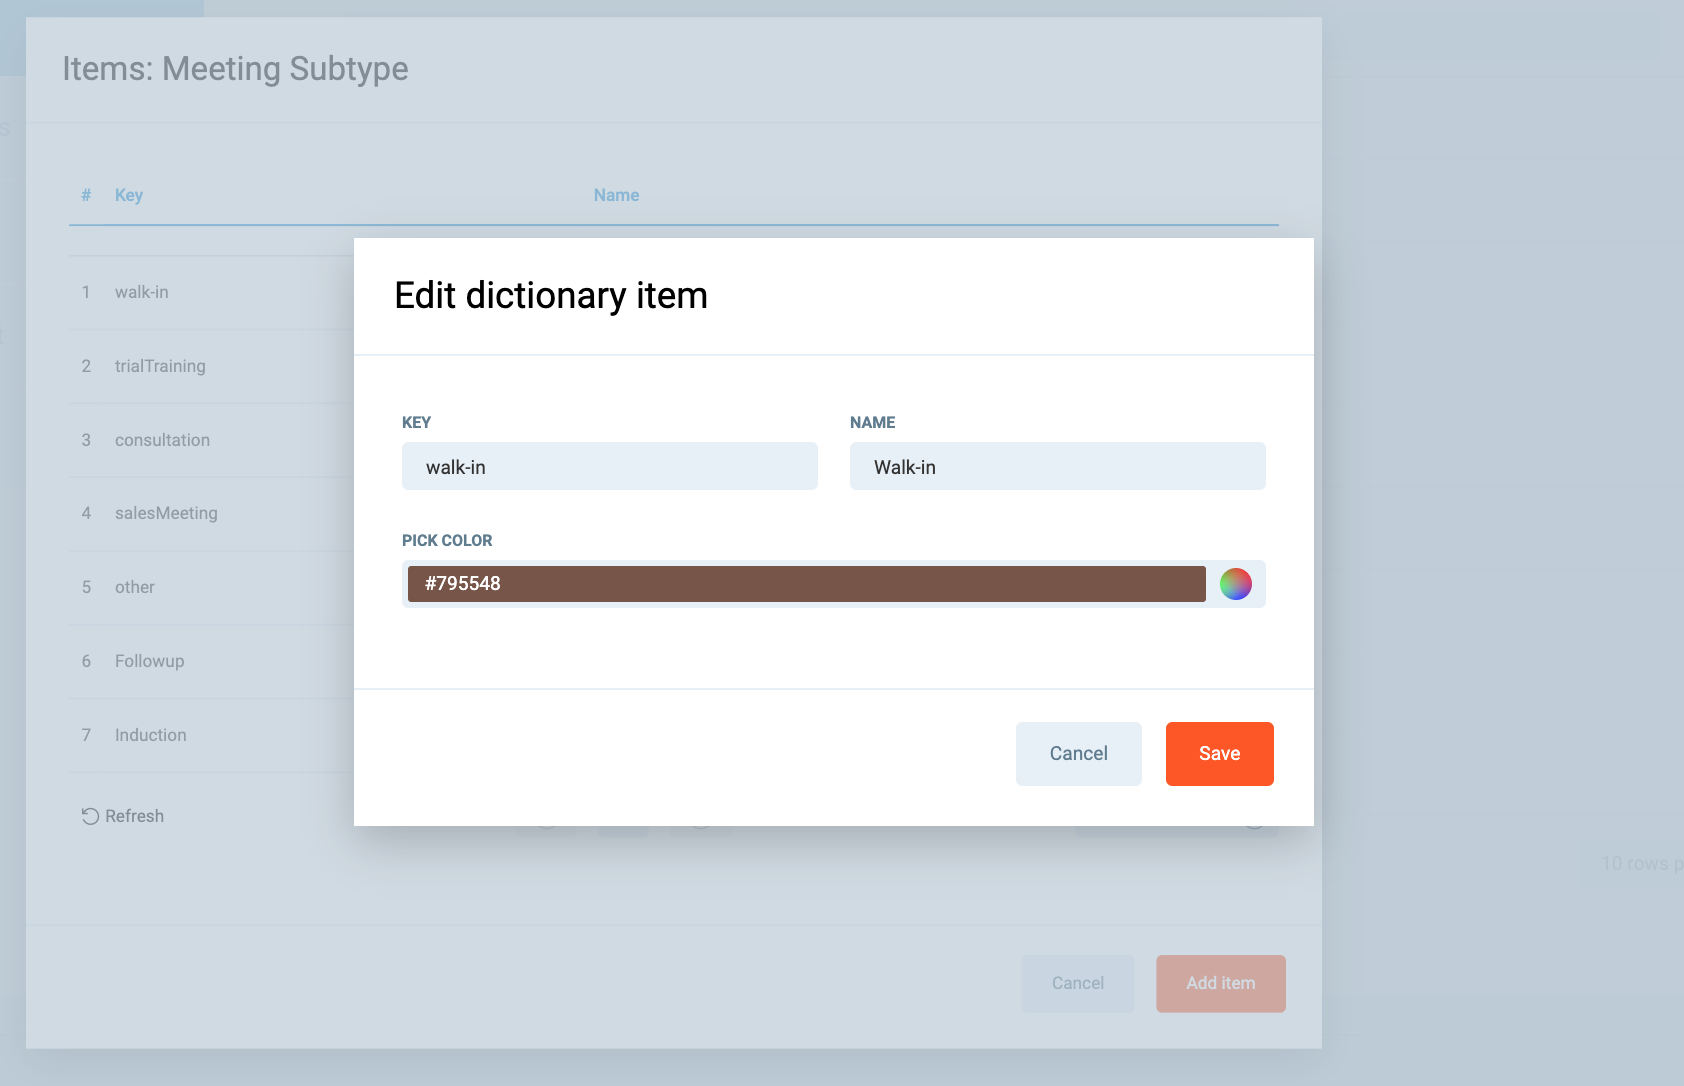
Task: Open the rainbow color wheel picker
Action: pos(1235,584)
